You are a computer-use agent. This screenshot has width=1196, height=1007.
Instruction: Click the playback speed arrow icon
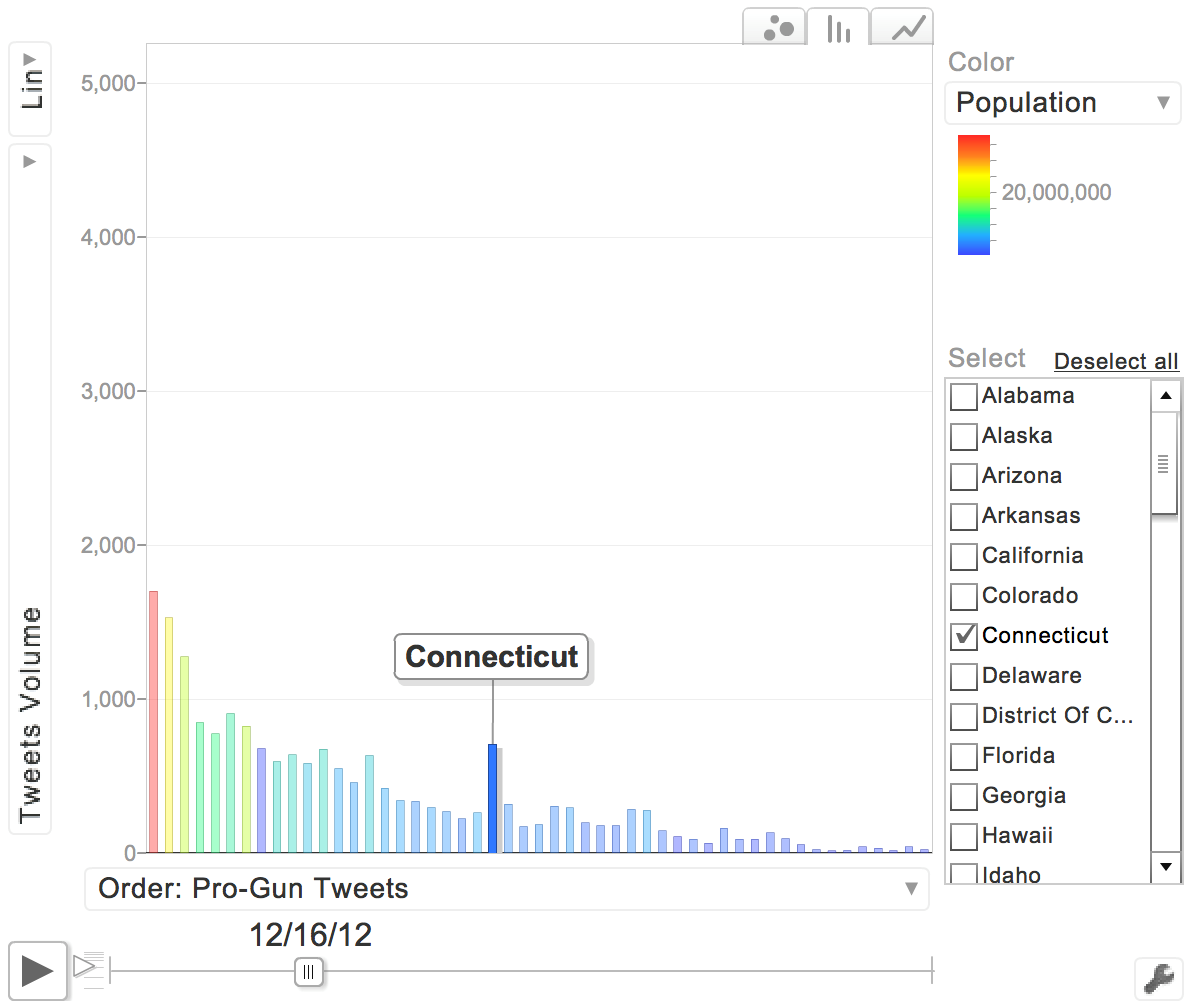tap(85, 965)
